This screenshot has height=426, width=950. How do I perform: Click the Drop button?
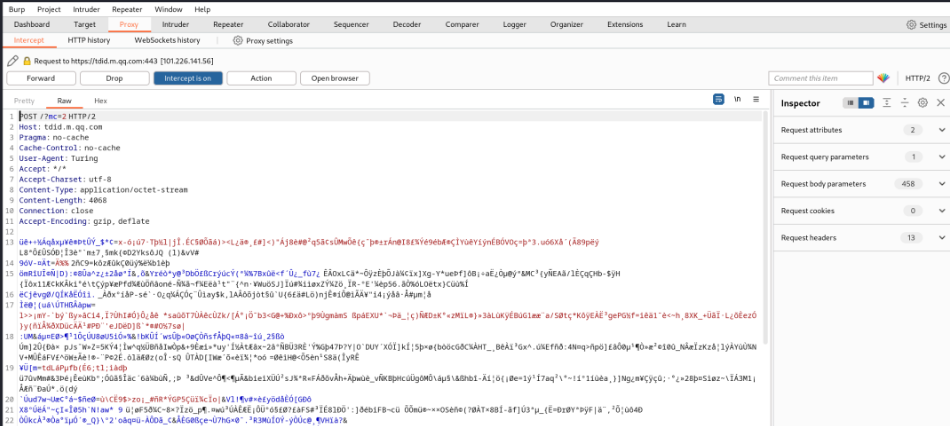(x=114, y=78)
